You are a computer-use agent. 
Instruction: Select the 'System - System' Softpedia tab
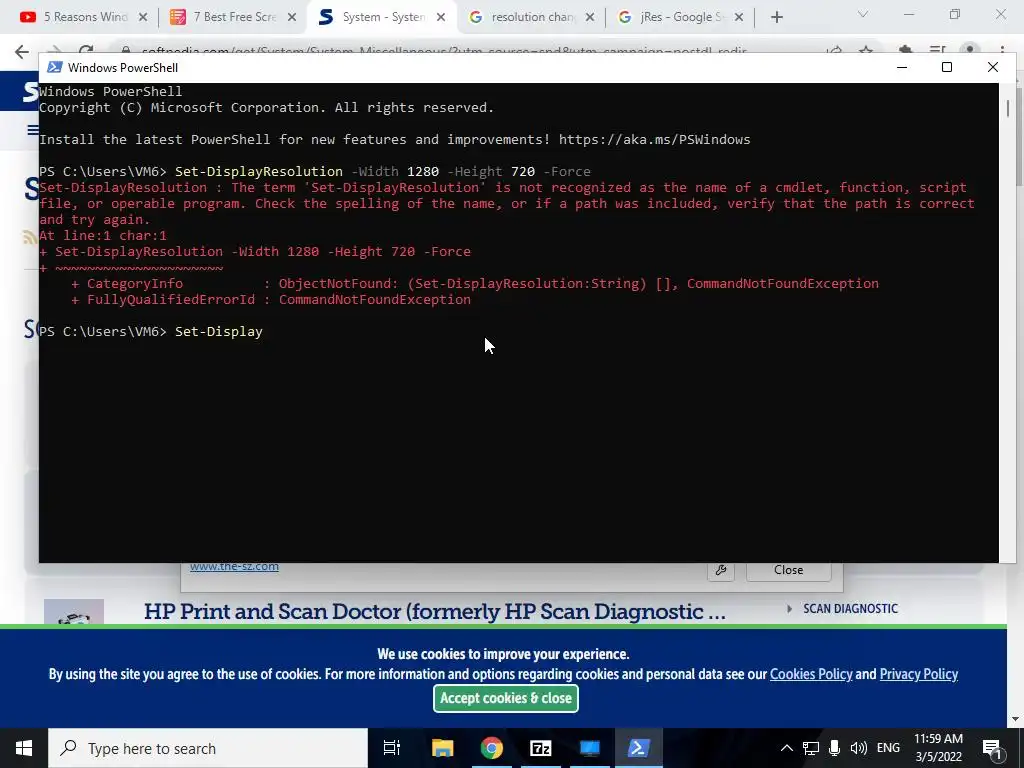coord(381,17)
